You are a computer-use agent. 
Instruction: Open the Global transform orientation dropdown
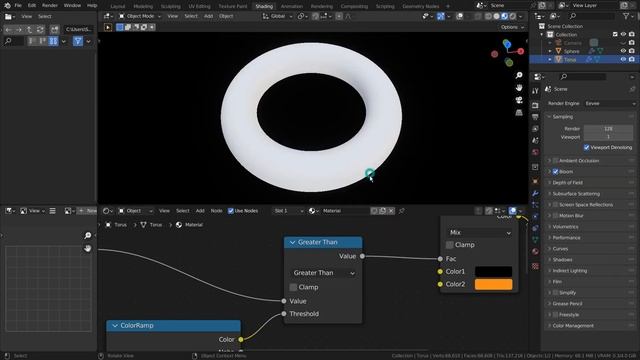278,16
